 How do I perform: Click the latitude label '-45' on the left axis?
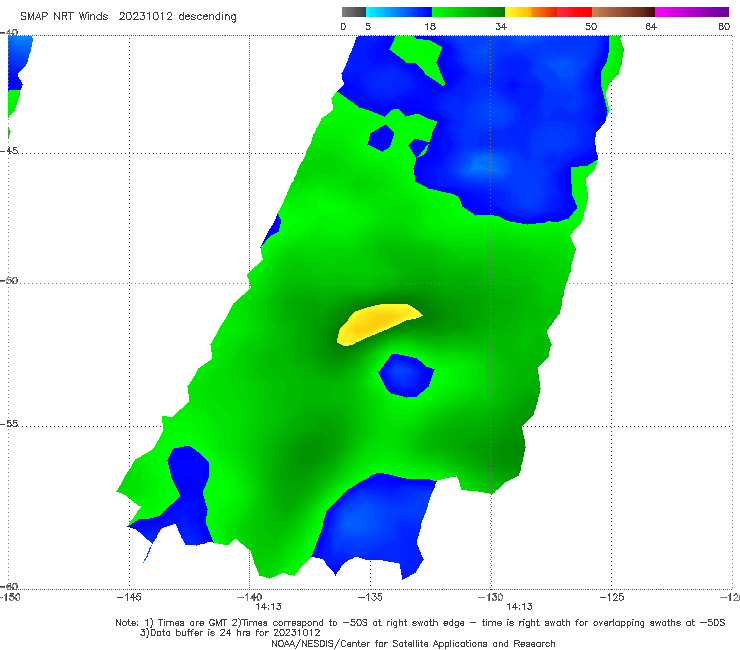[9, 150]
